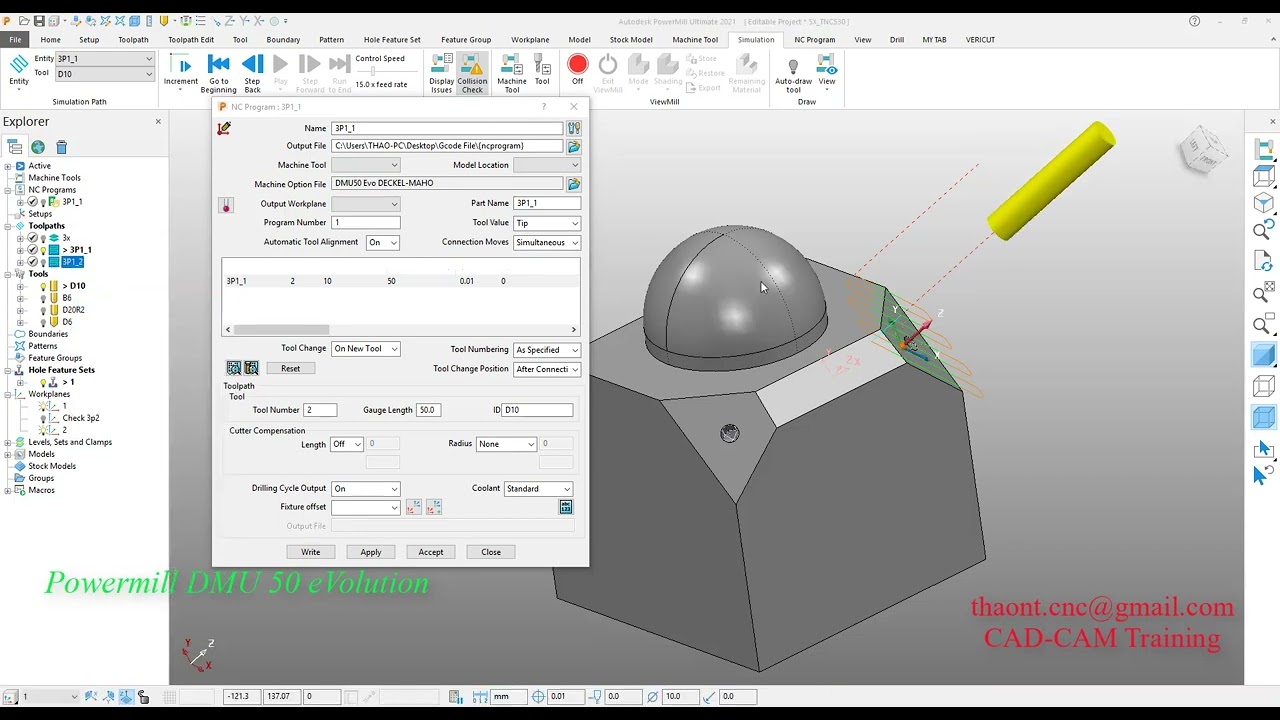Open the Toolpath Edit ribbon tab

click(x=191, y=40)
